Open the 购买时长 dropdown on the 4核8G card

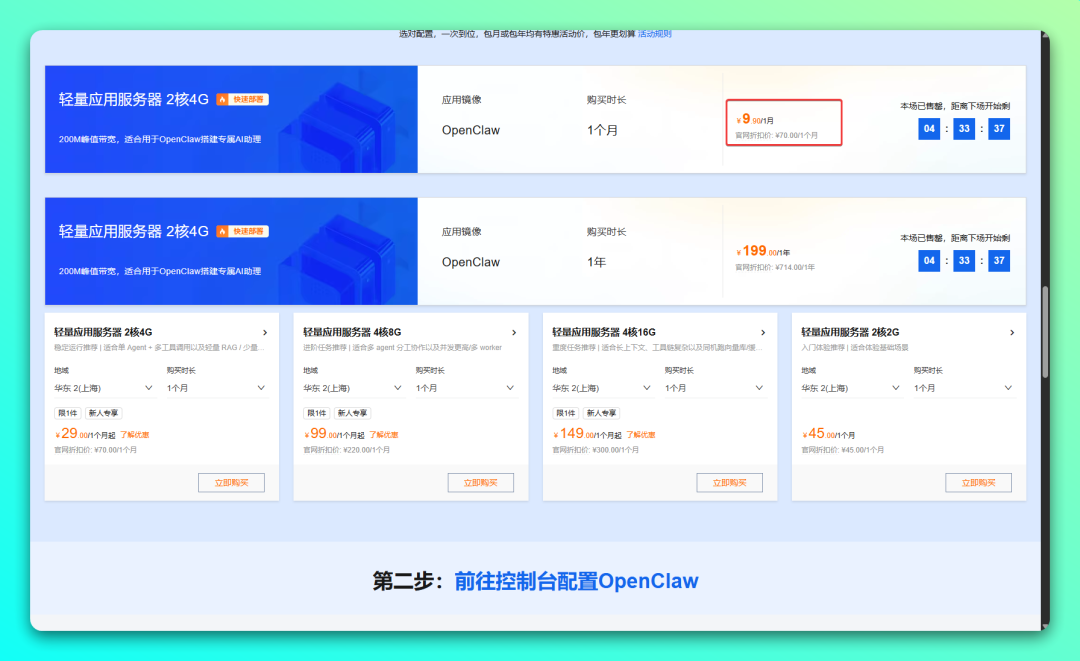tap(463, 387)
